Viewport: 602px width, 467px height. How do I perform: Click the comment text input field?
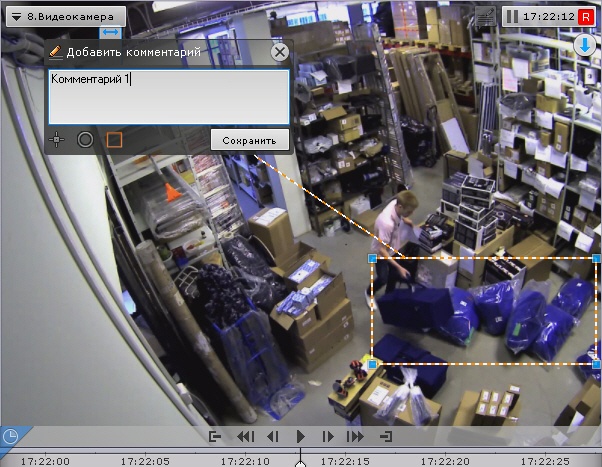pos(169,96)
